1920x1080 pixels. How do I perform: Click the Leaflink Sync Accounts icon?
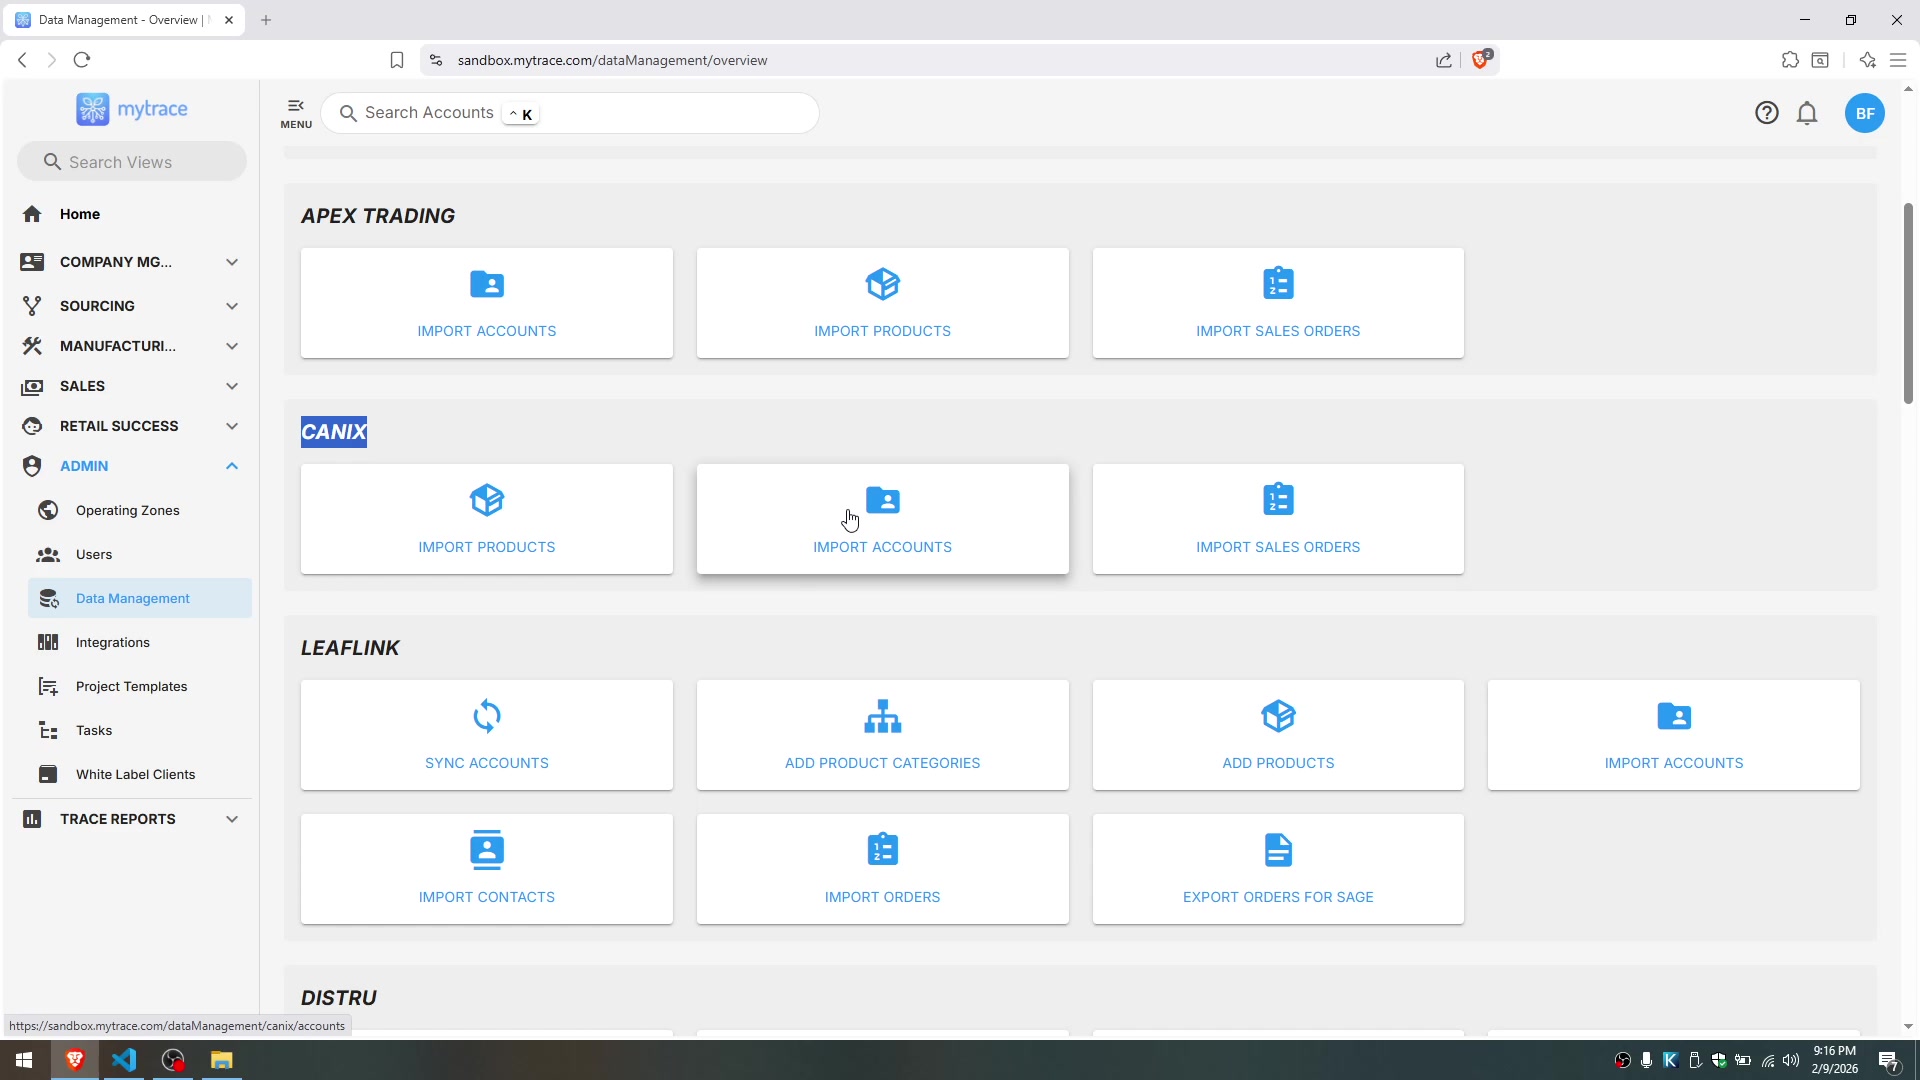point(486,716)
